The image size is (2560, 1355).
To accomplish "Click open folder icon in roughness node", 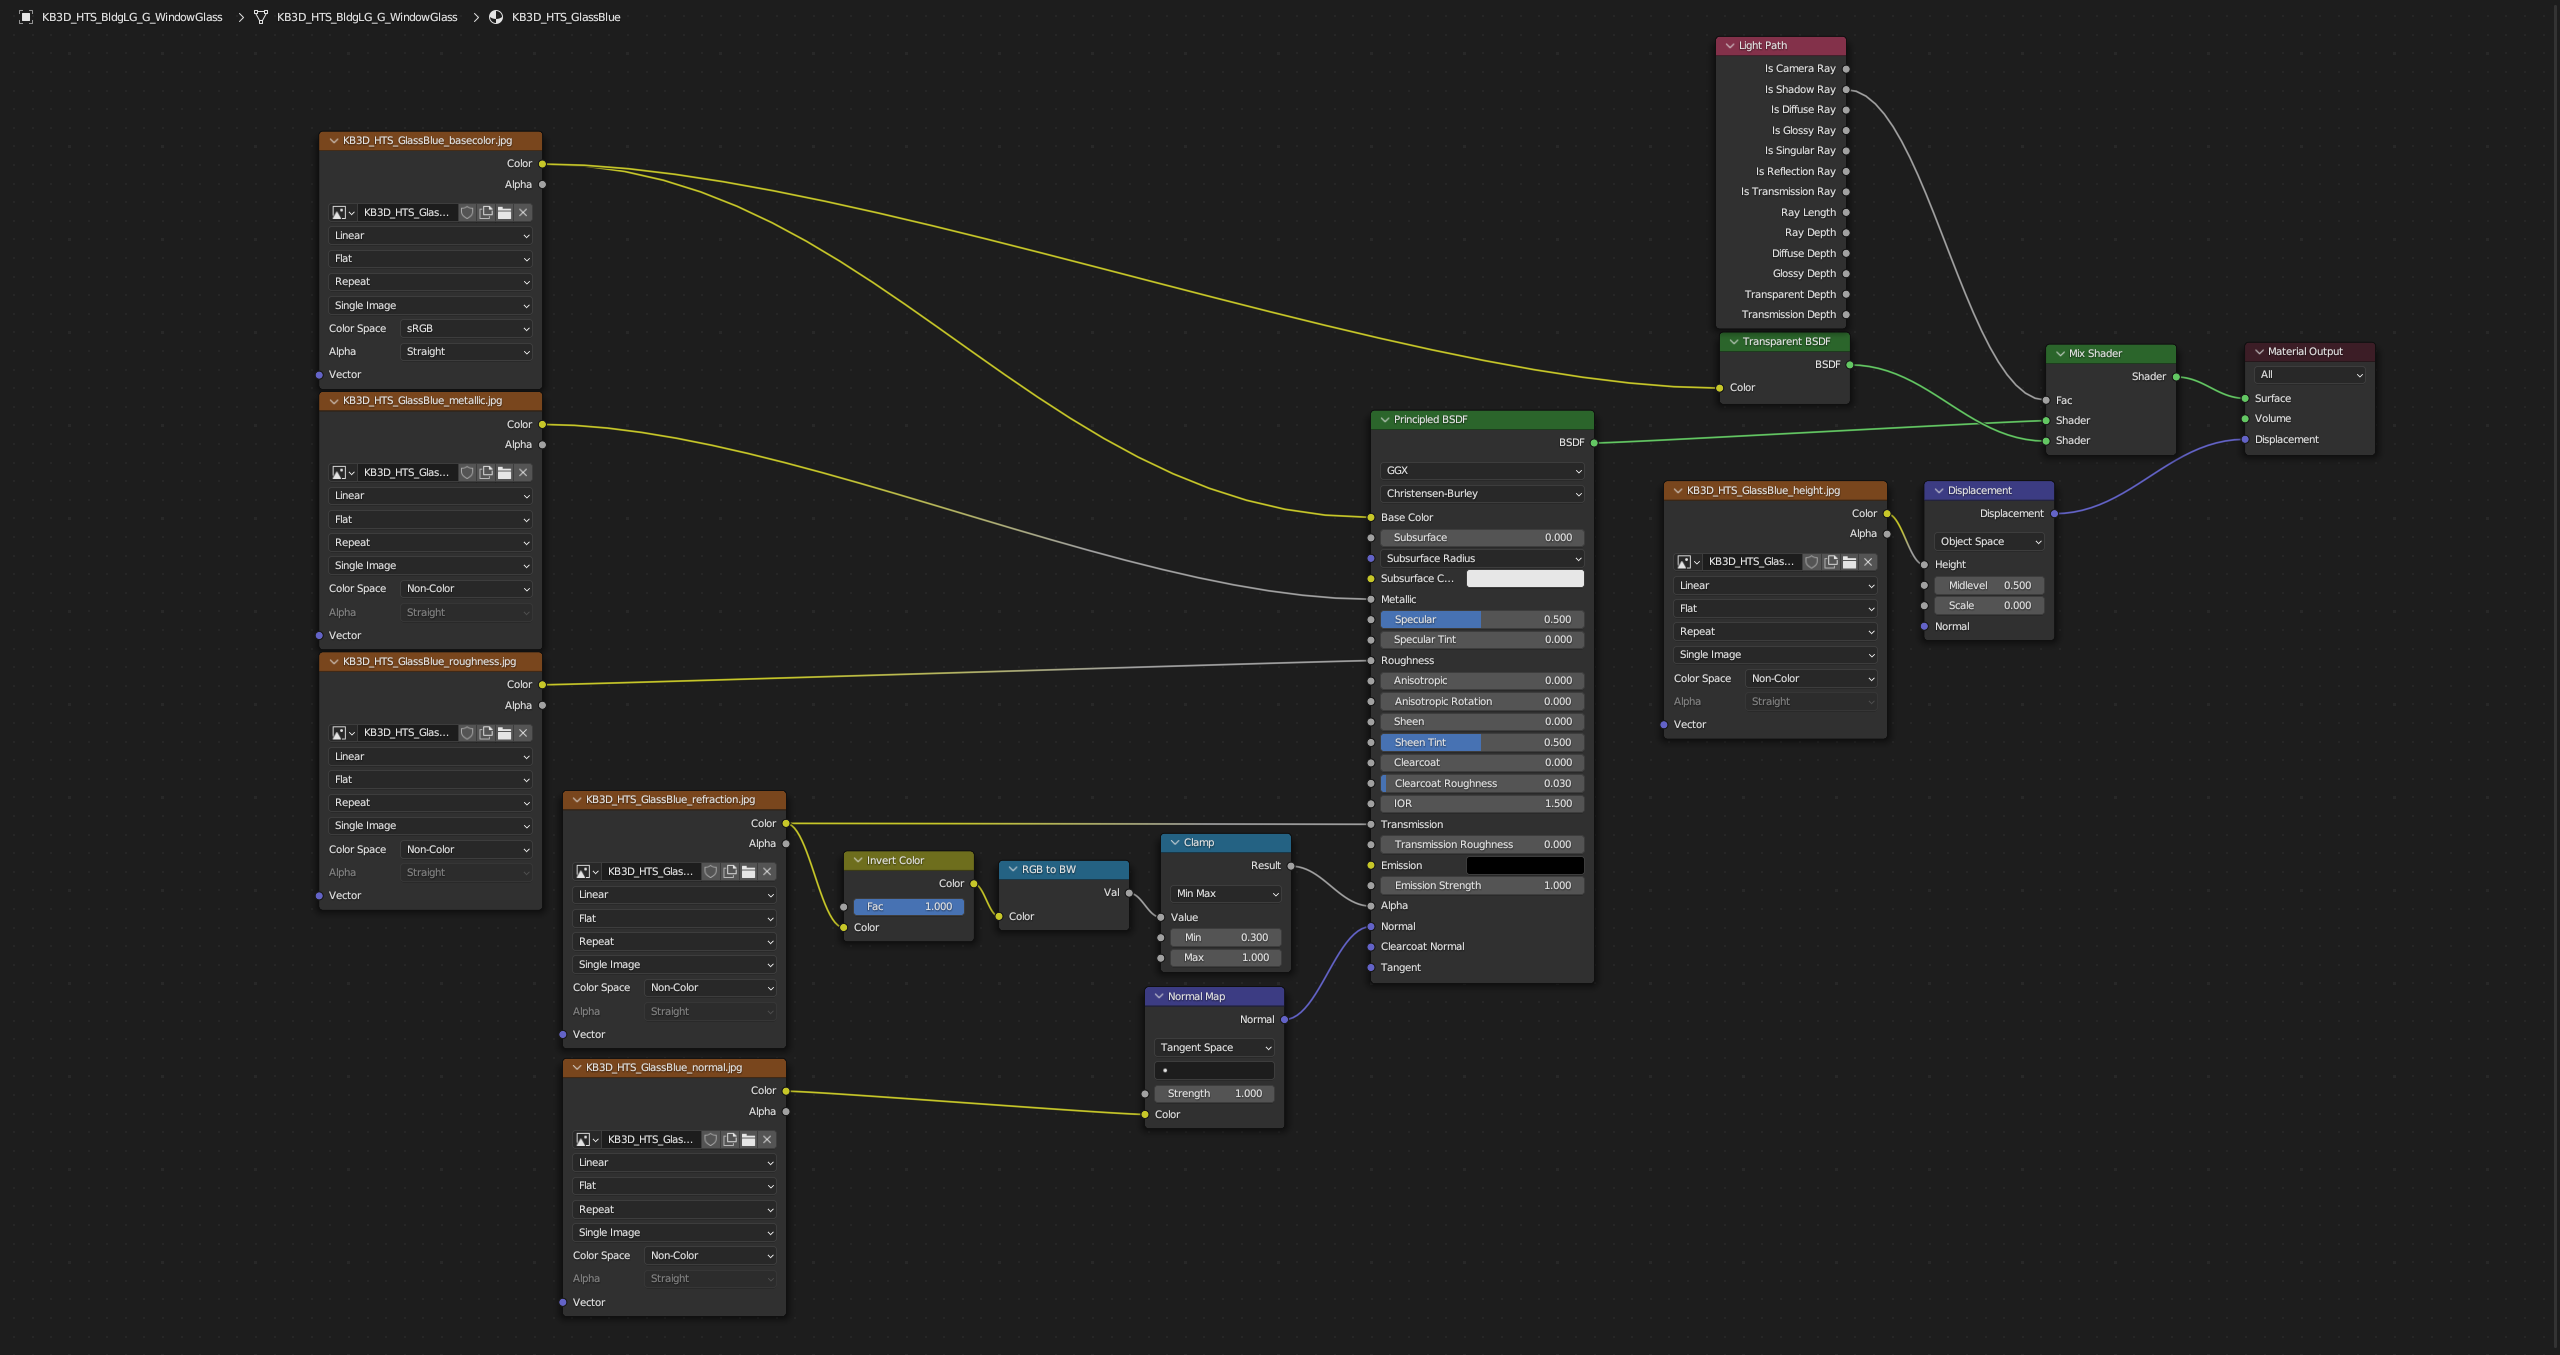I will 505,733.
